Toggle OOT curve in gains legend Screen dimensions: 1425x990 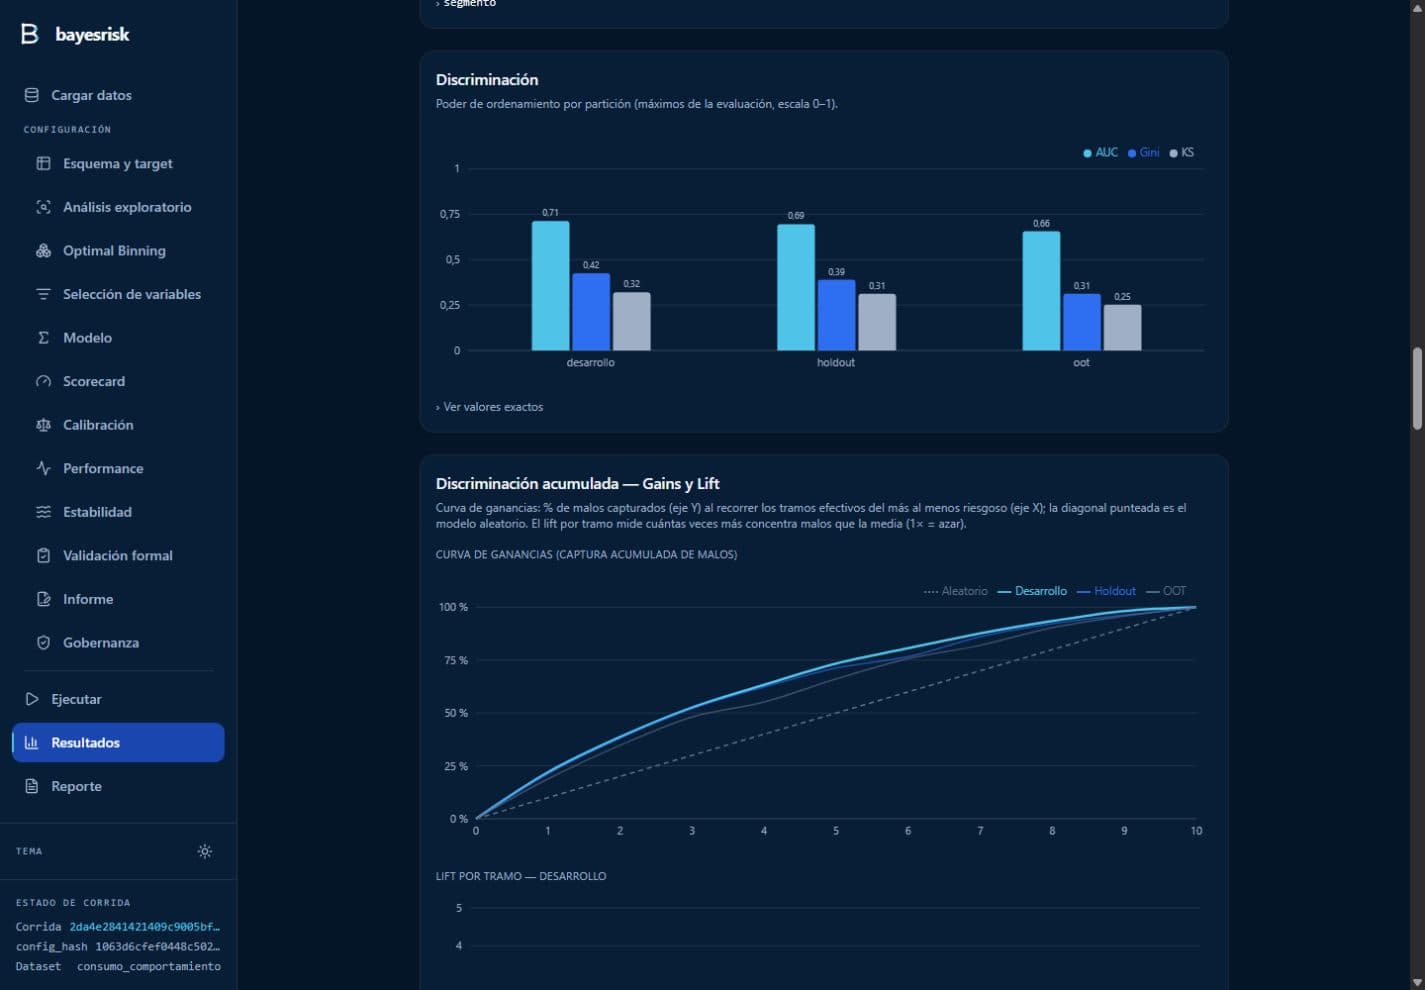(1166, 591)
